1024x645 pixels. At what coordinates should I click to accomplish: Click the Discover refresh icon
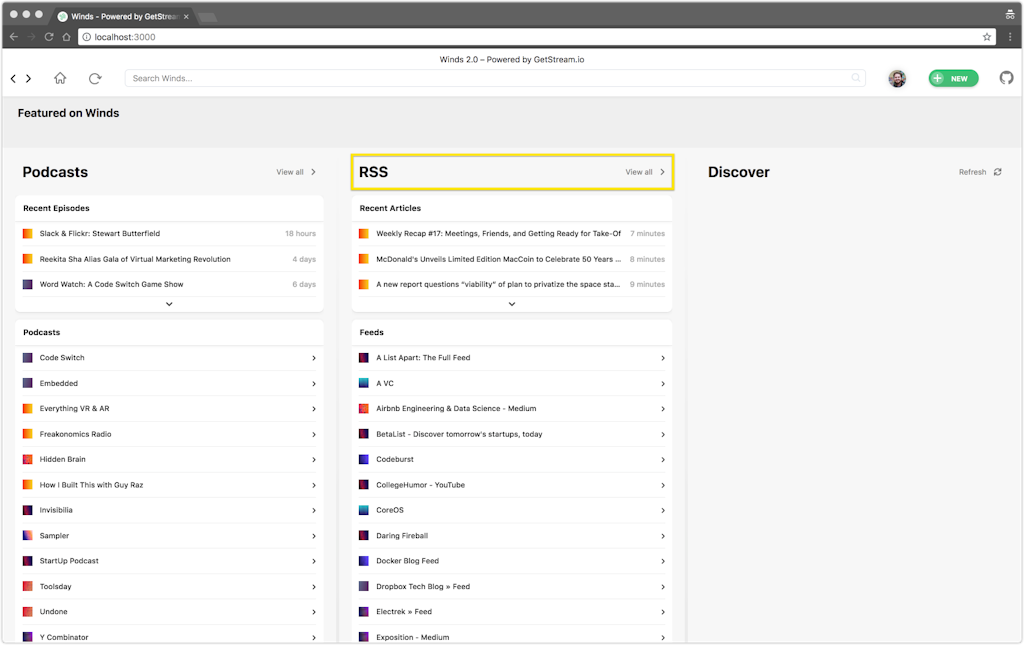997,172
